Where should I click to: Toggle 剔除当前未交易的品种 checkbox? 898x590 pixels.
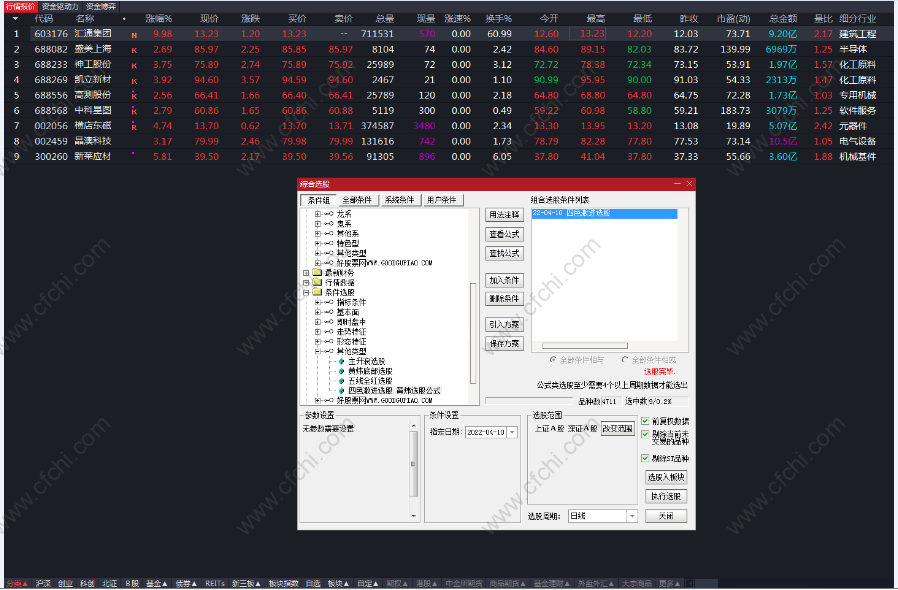(645, 435)
